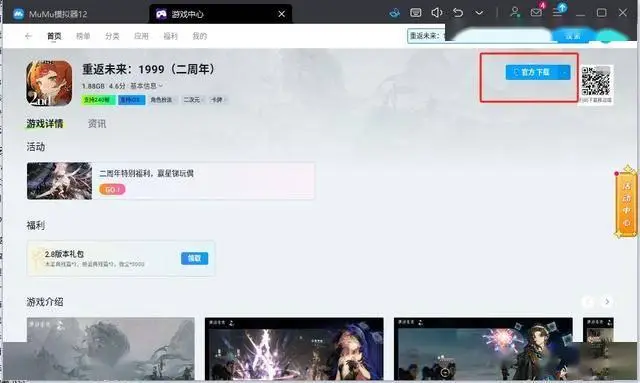The height and width of the screenshot is (383, 640).
Task: Switch to the 我的 tab
Action: 200,36
